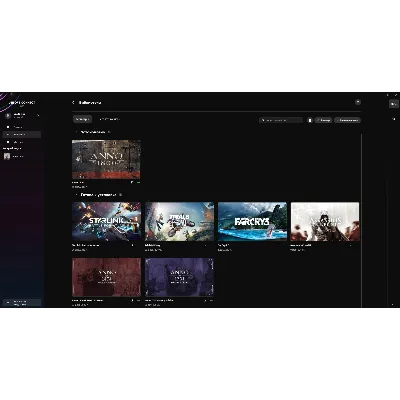Select the first library tab

point(82,119)
